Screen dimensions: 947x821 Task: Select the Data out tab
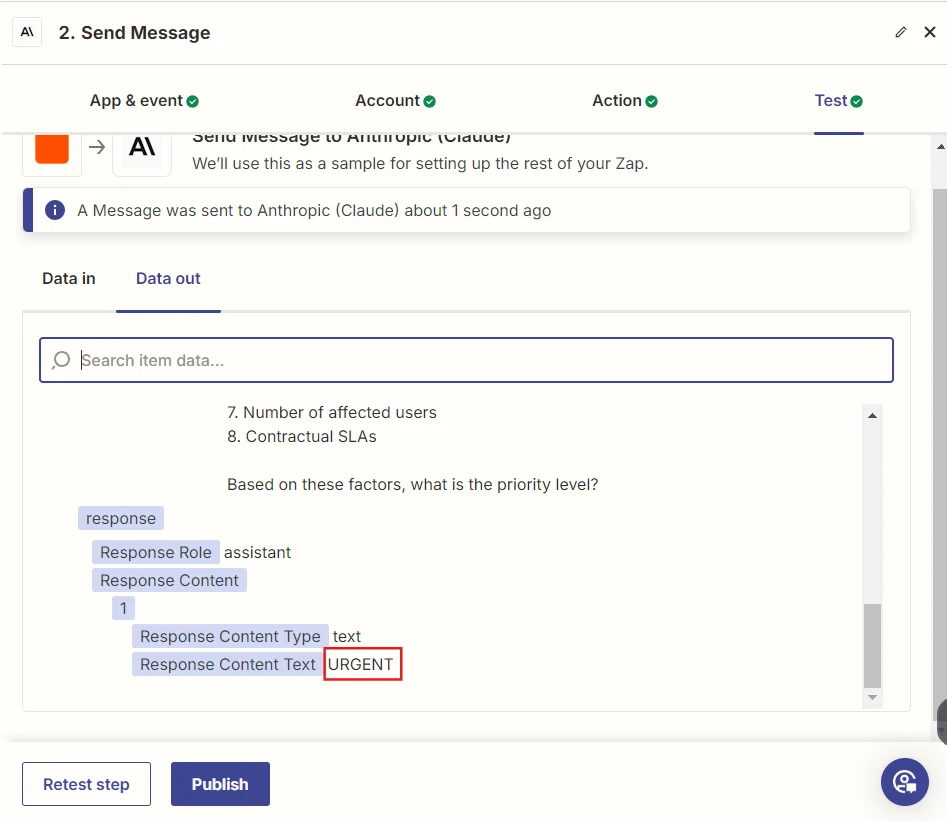coord(168,278)
